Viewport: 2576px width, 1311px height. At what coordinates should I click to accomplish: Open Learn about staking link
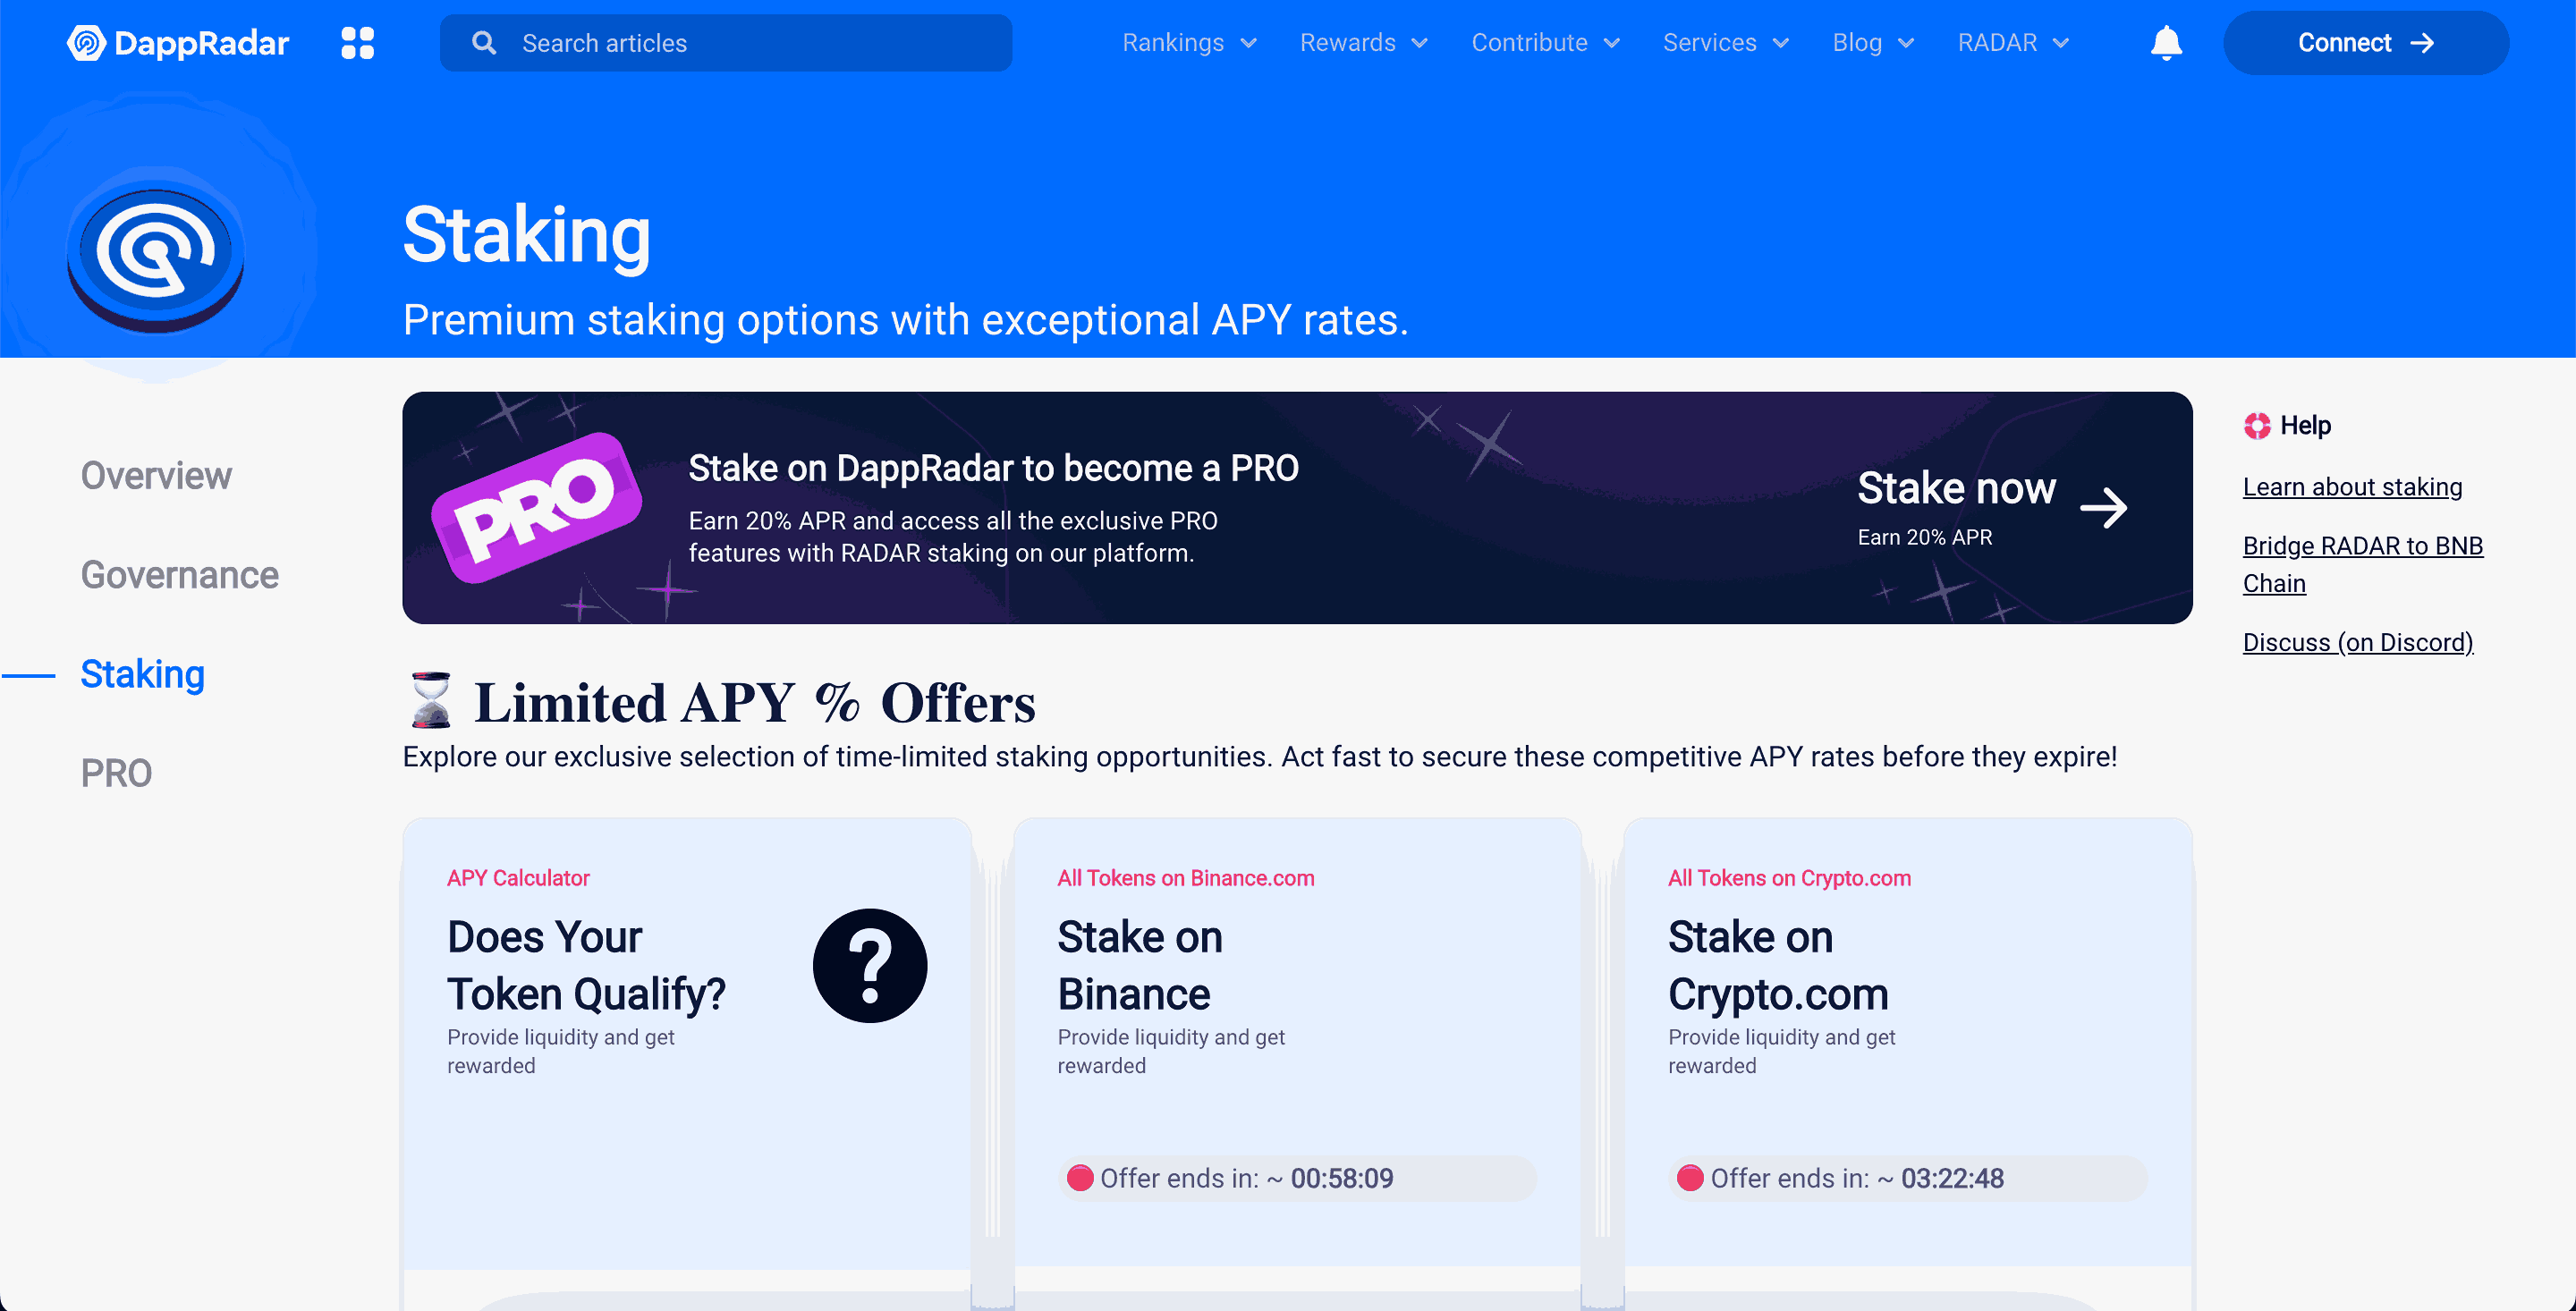click(2352, 487)
